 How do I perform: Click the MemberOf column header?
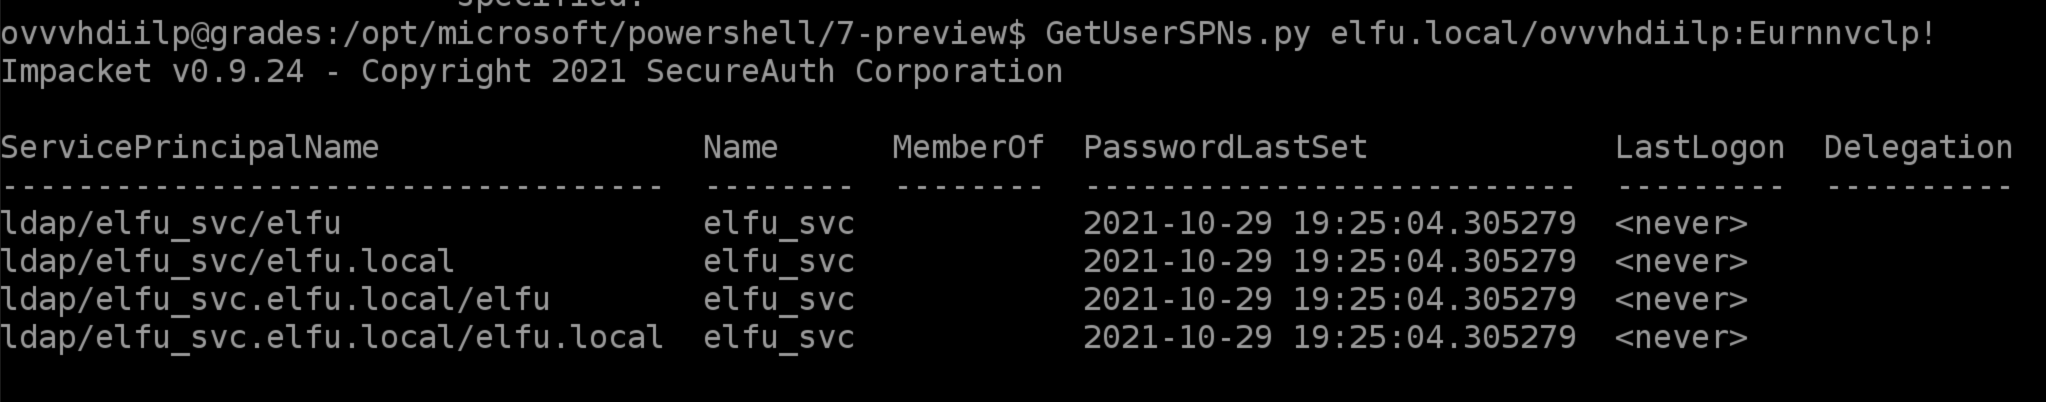(968, 148)
